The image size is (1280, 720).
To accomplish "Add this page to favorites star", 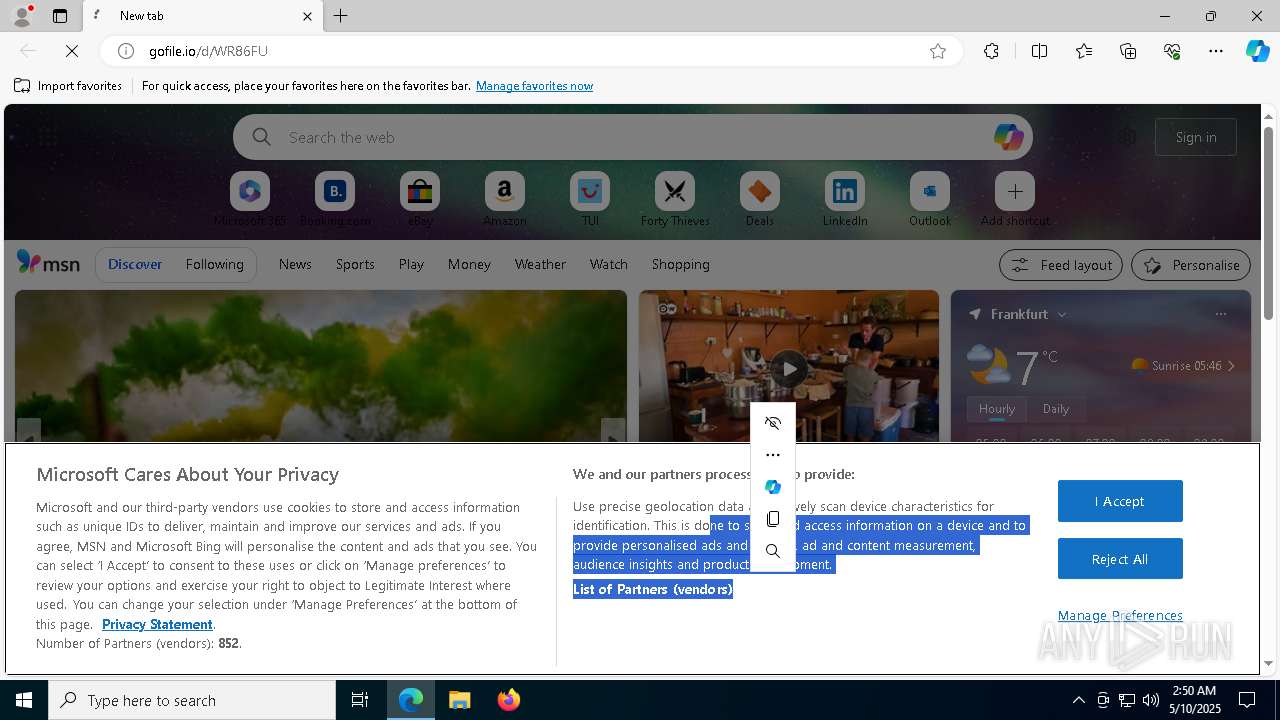I will (x=938, y=51).
